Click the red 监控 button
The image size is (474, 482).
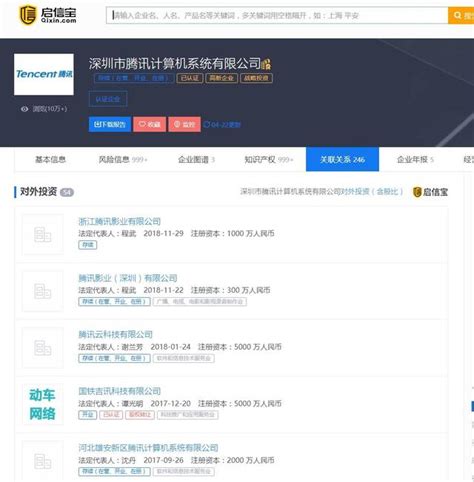tap(184, 124)
